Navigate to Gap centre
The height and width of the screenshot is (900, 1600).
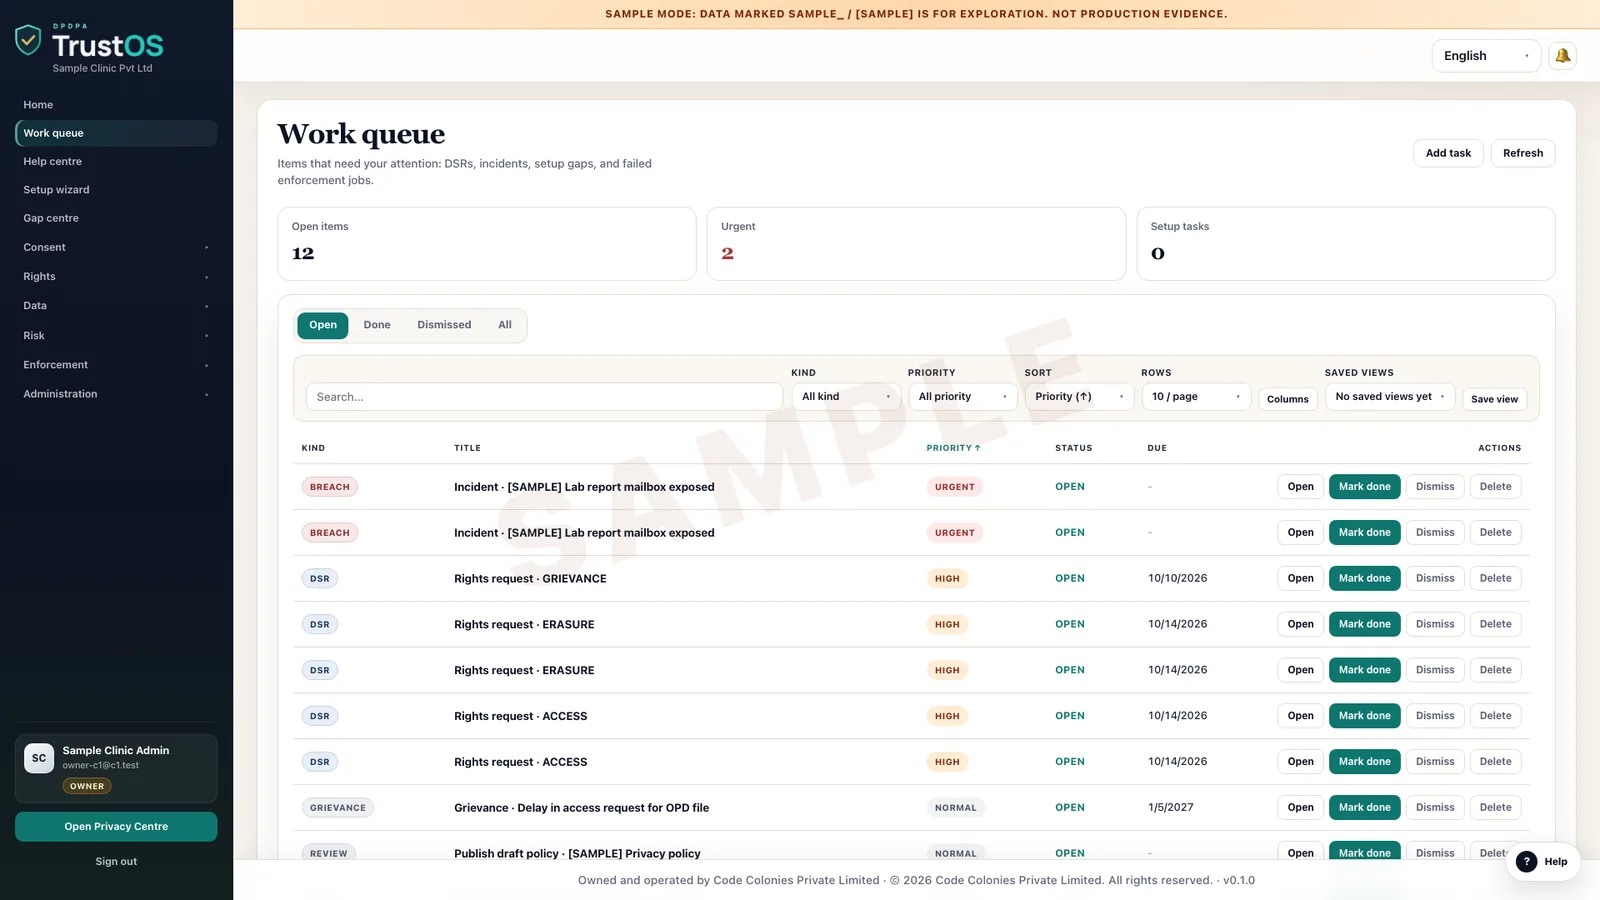(116, 218)
